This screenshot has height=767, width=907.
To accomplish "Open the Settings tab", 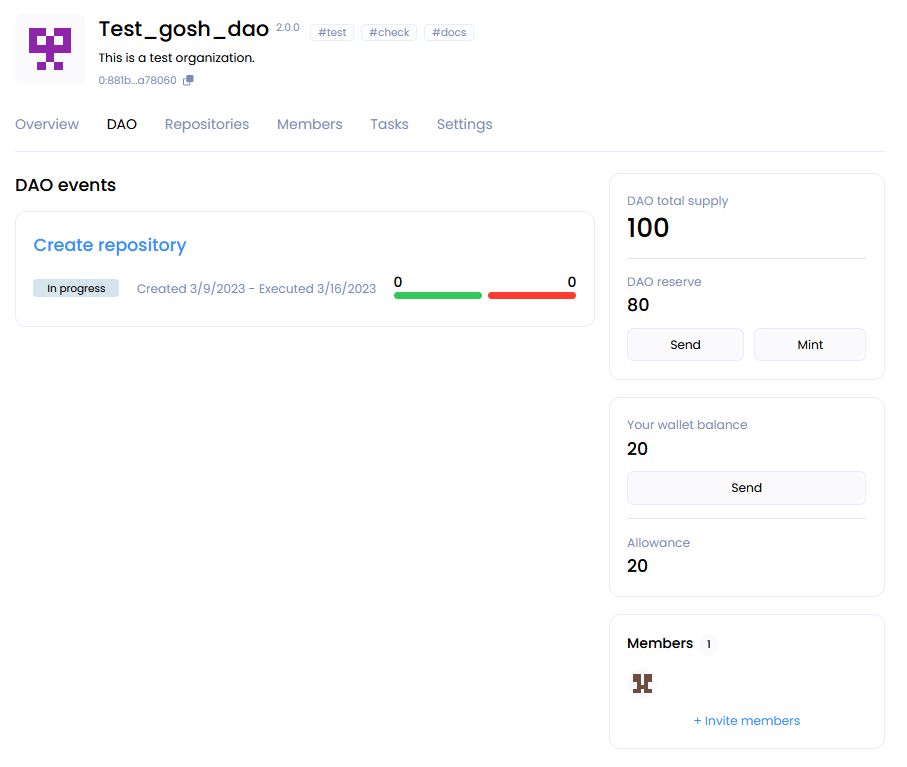I will (464, 124).
